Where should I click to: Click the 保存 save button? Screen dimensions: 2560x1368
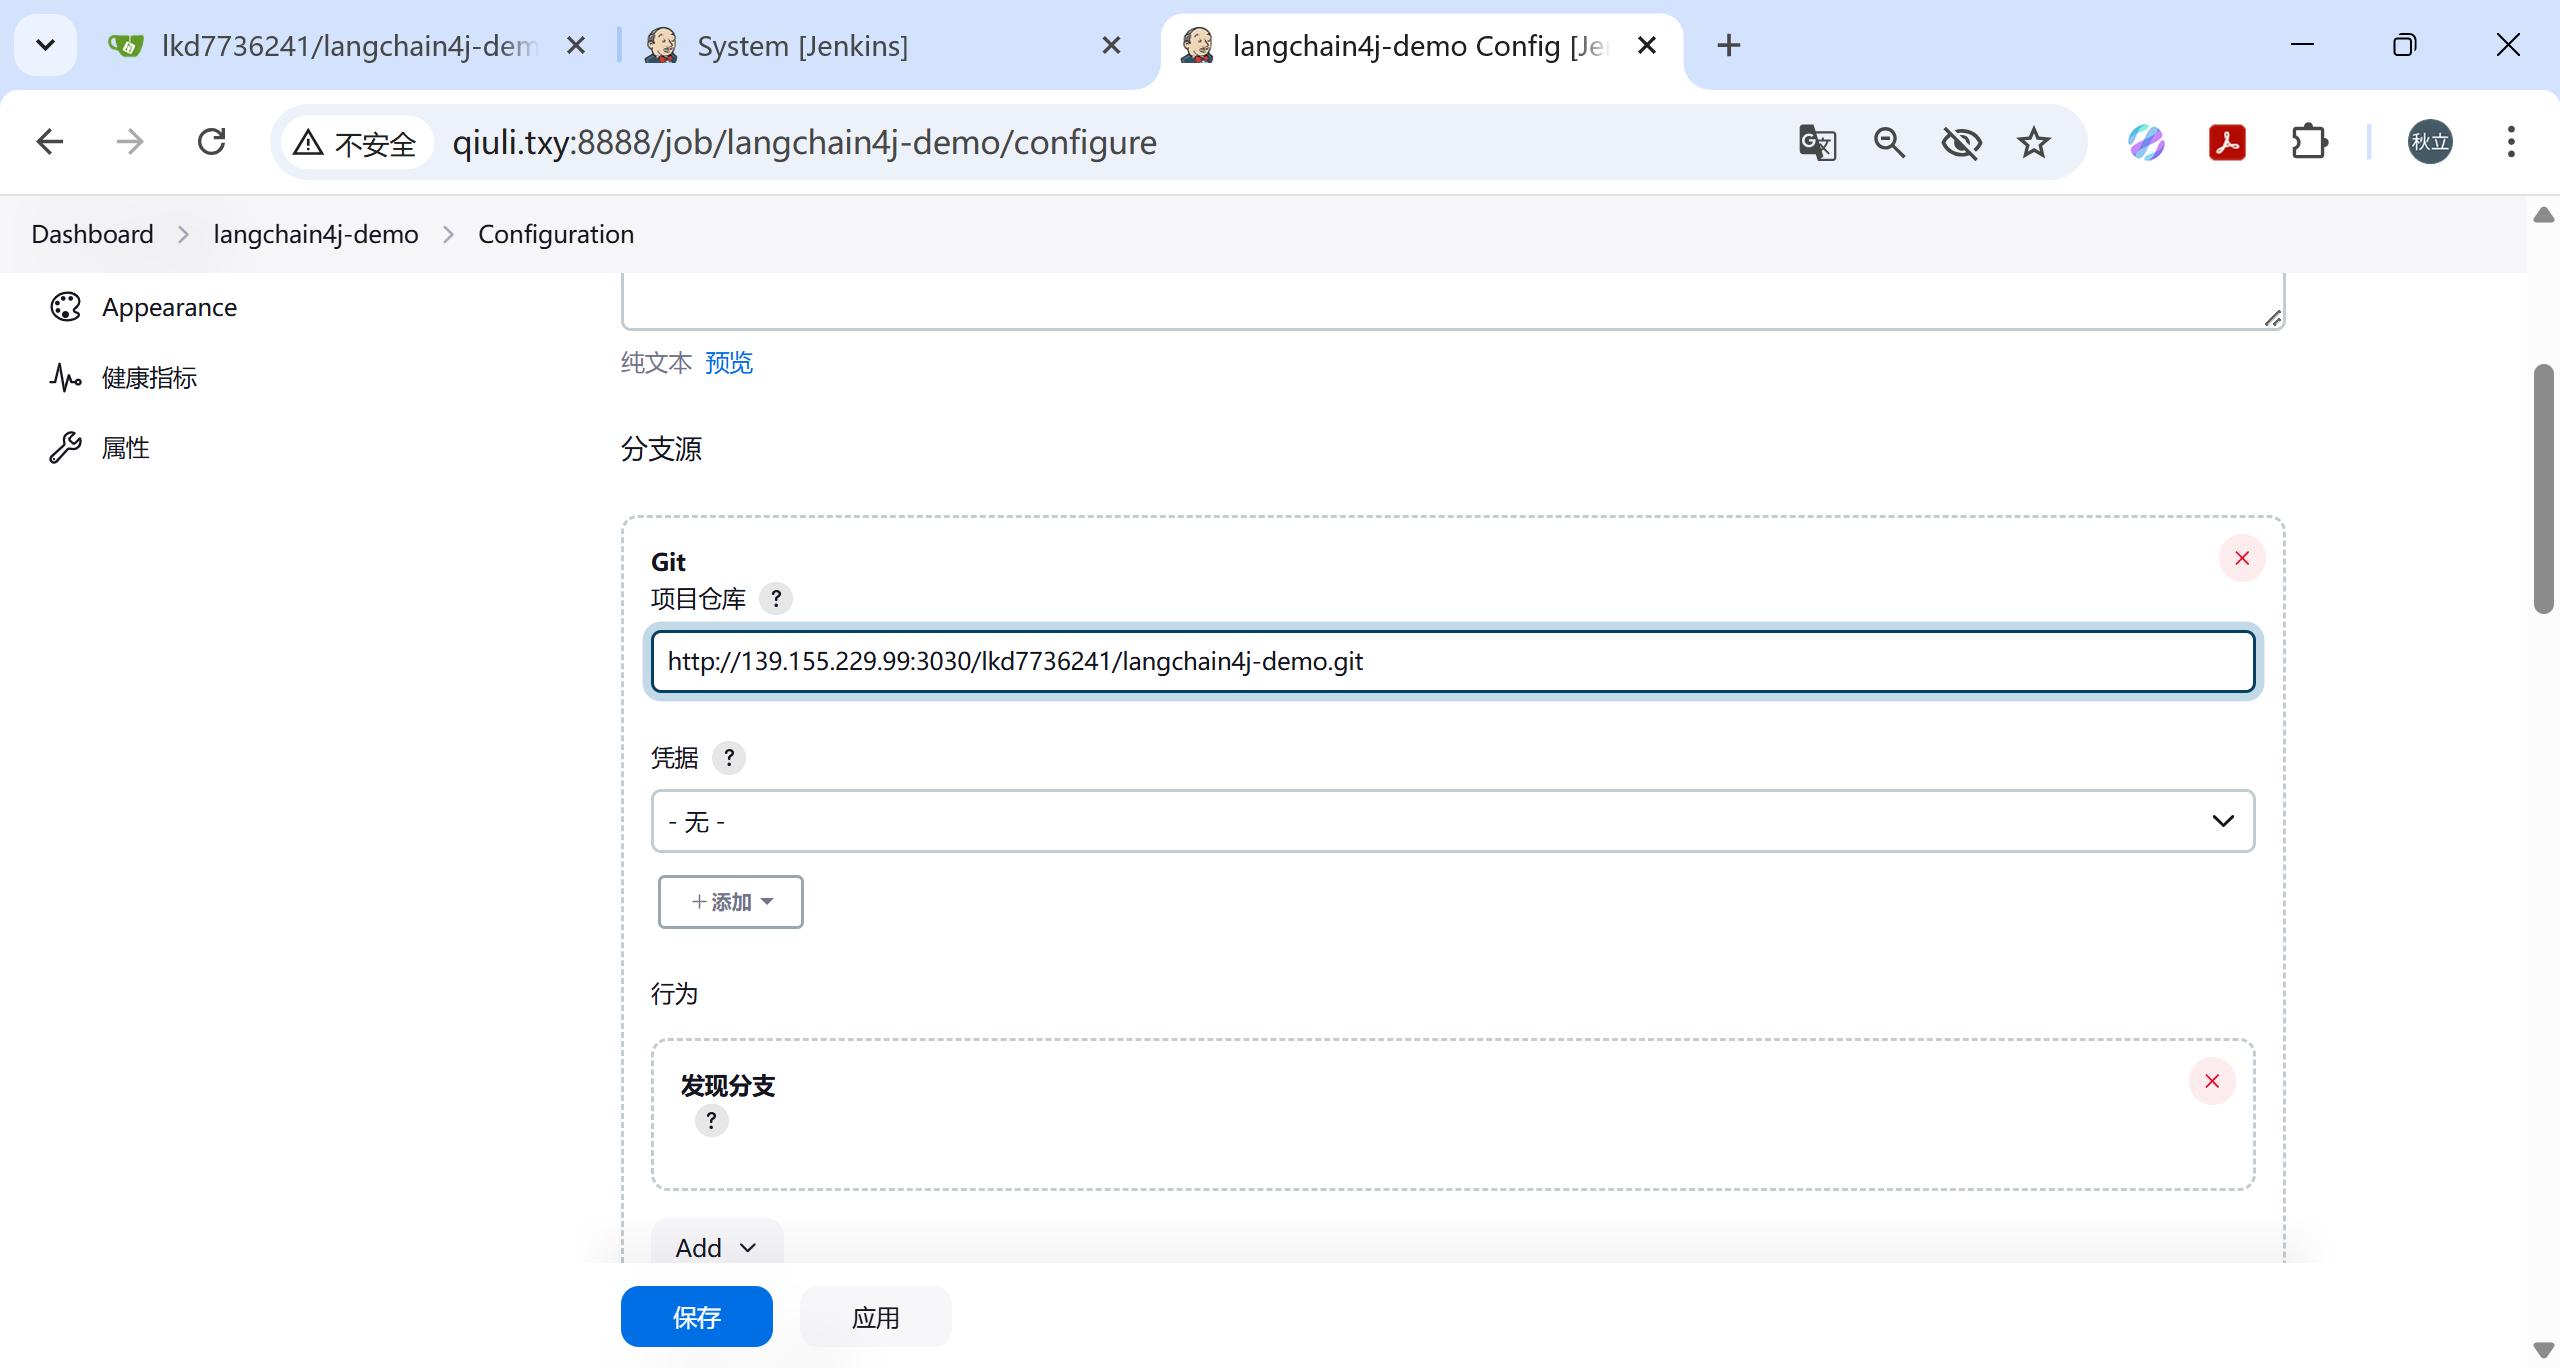point(696,1317)
